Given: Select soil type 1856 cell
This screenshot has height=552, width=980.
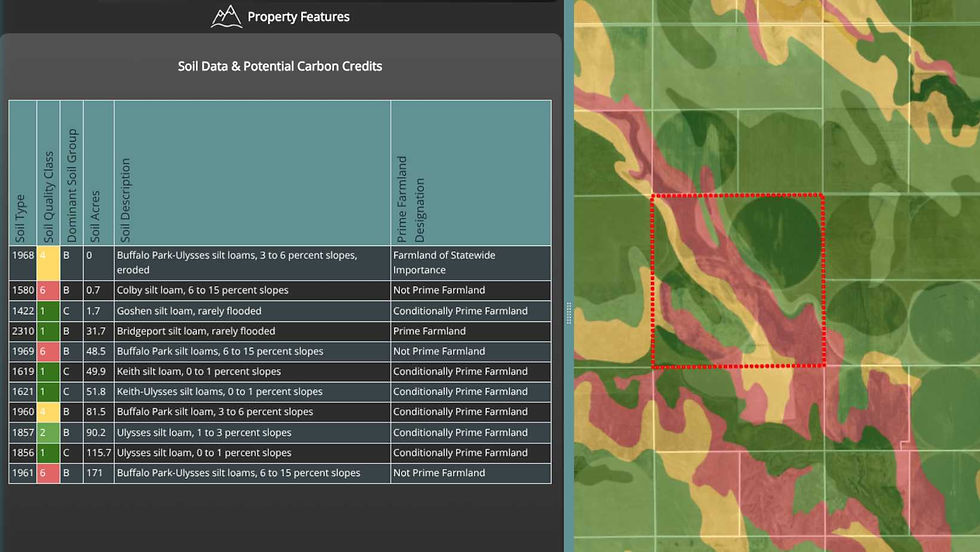Looking at the screenshot, I should 23,453.
